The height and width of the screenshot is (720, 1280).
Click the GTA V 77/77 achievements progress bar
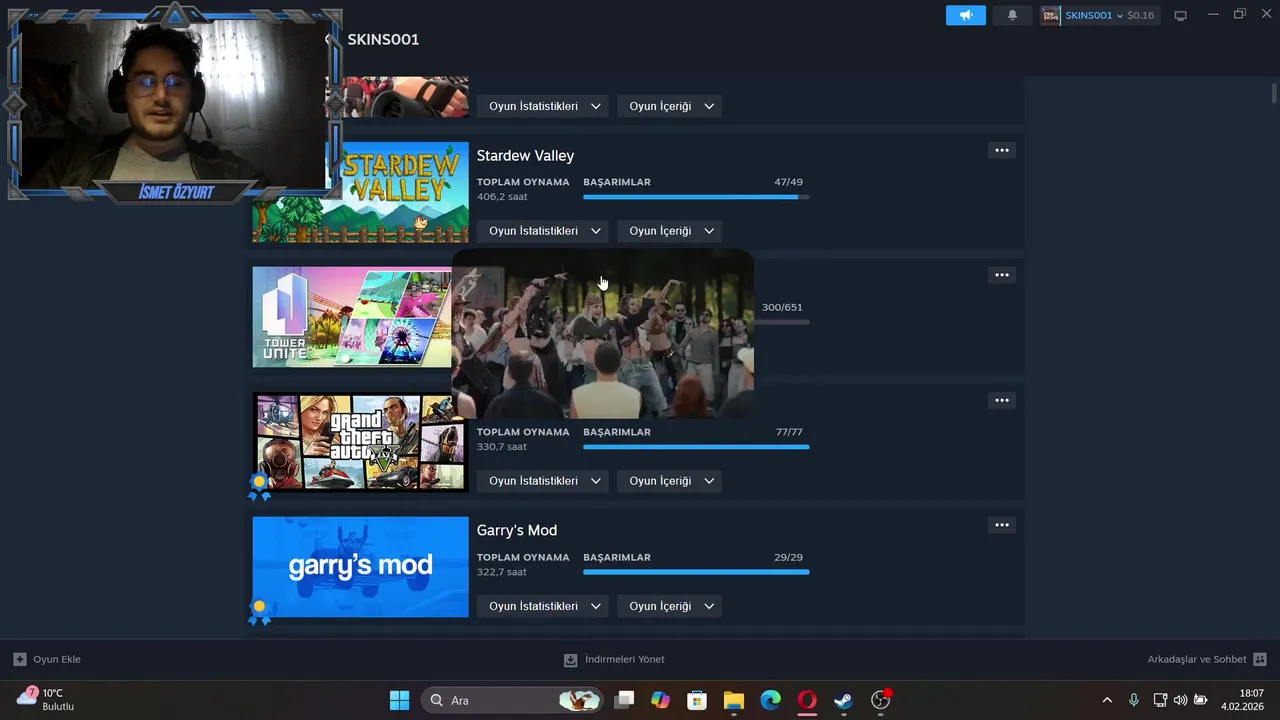[x=696, y=447]
